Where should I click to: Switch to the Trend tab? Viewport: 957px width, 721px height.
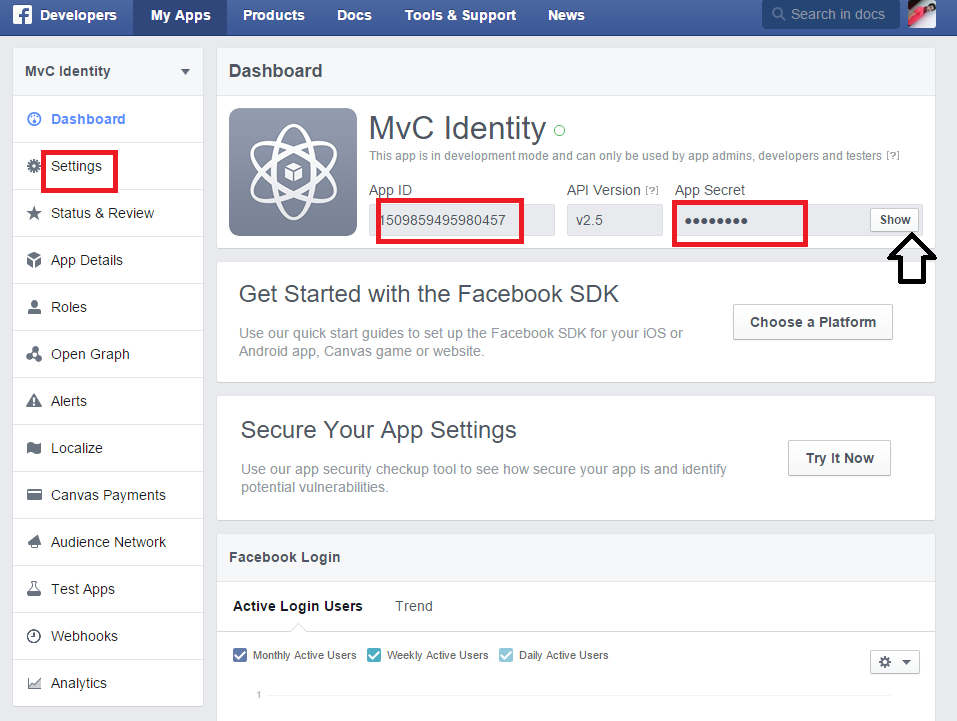pyautogui.click(x=414, y=606)
